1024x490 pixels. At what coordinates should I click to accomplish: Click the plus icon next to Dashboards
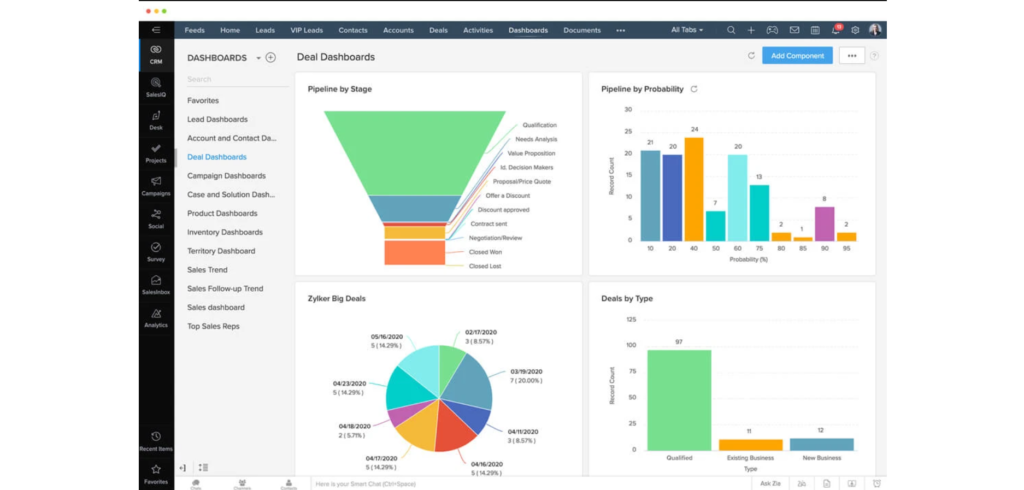tap(271, 58)
